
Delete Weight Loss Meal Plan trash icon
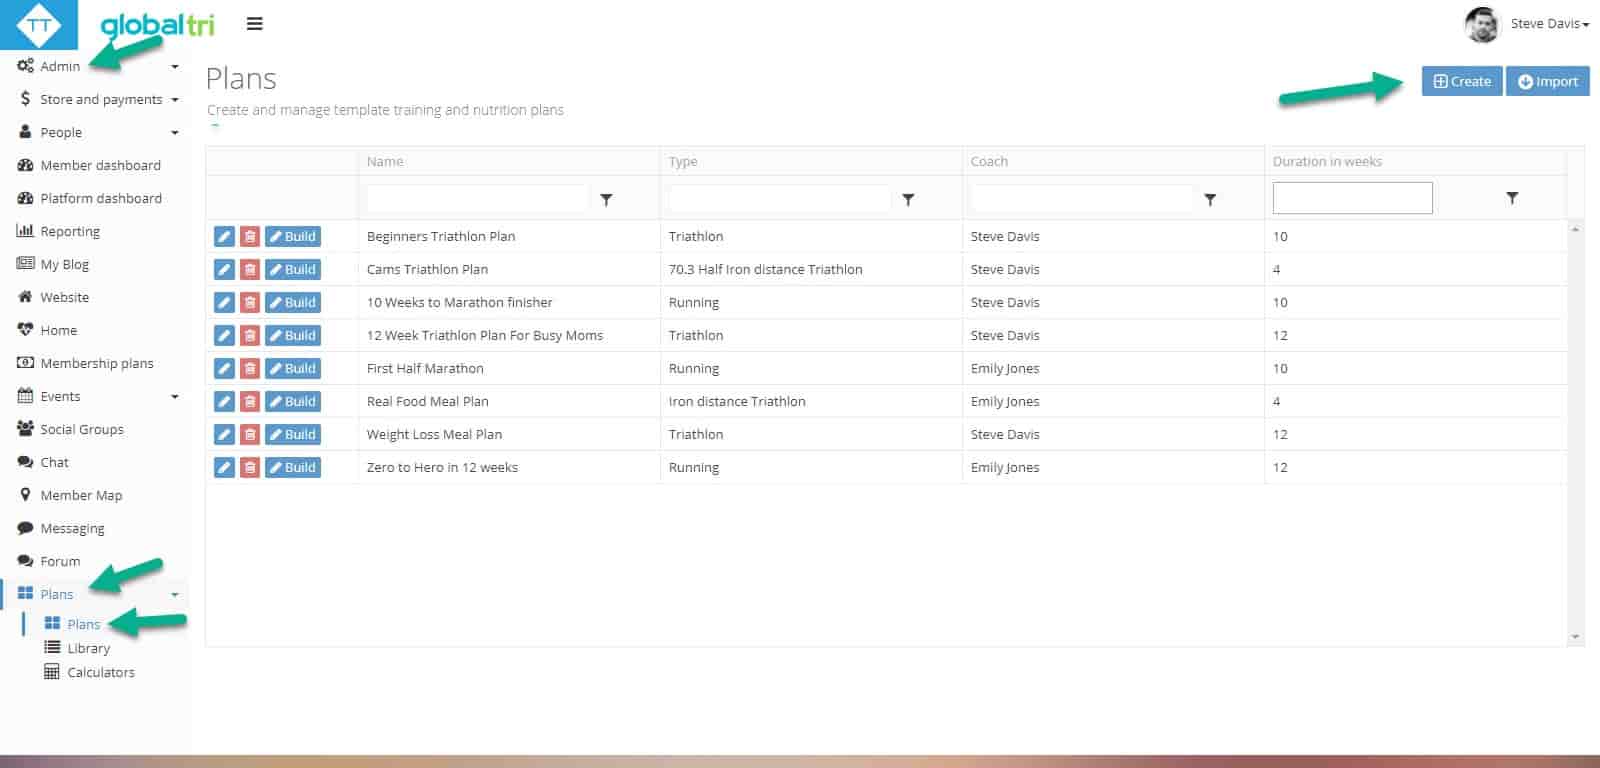click(250, 434)
